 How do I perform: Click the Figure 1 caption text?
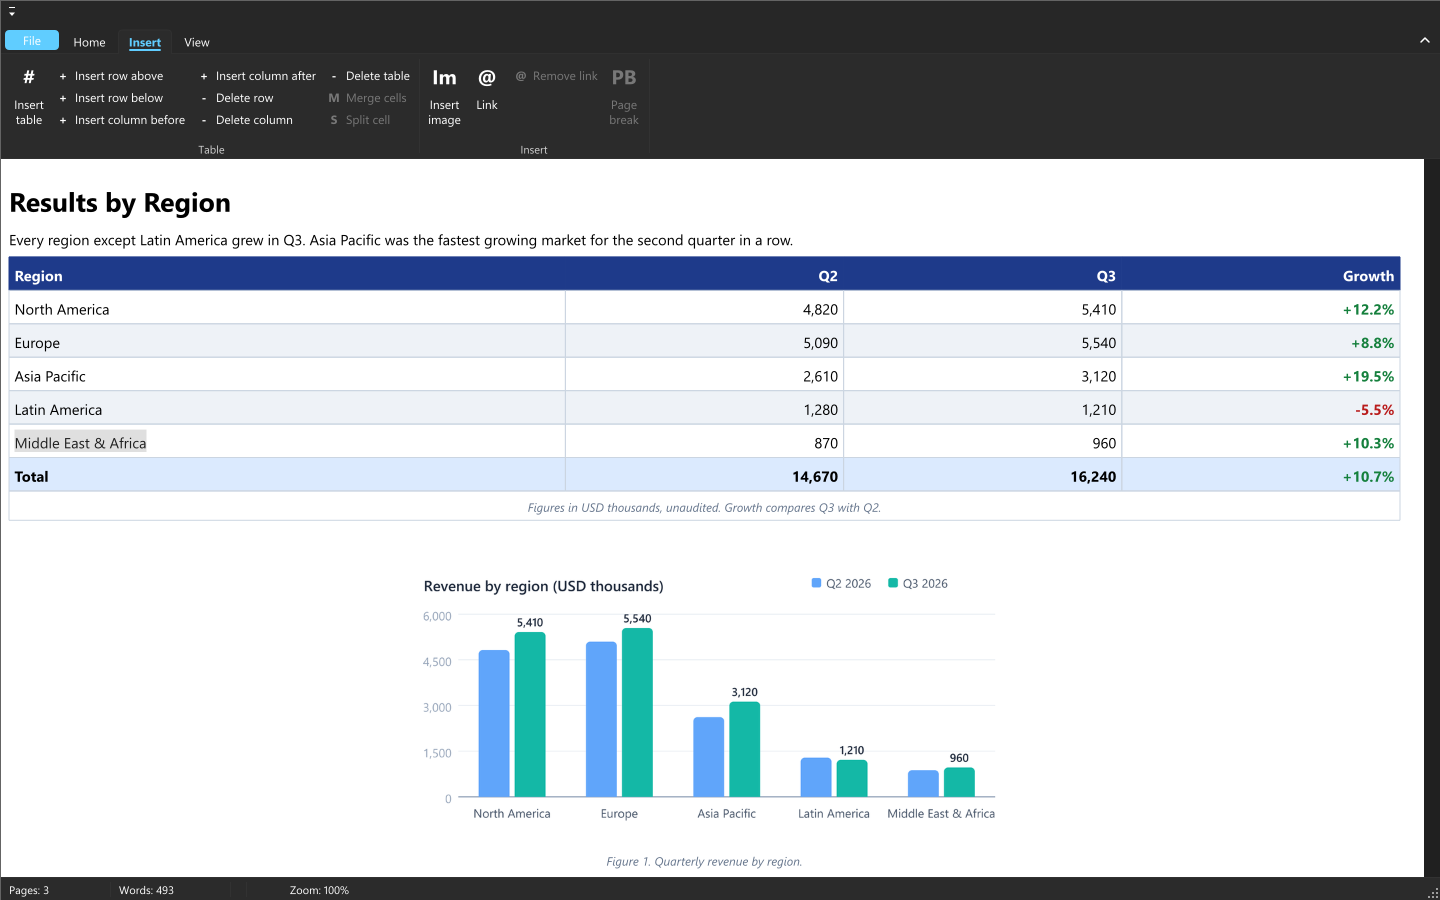coord(704,862)
